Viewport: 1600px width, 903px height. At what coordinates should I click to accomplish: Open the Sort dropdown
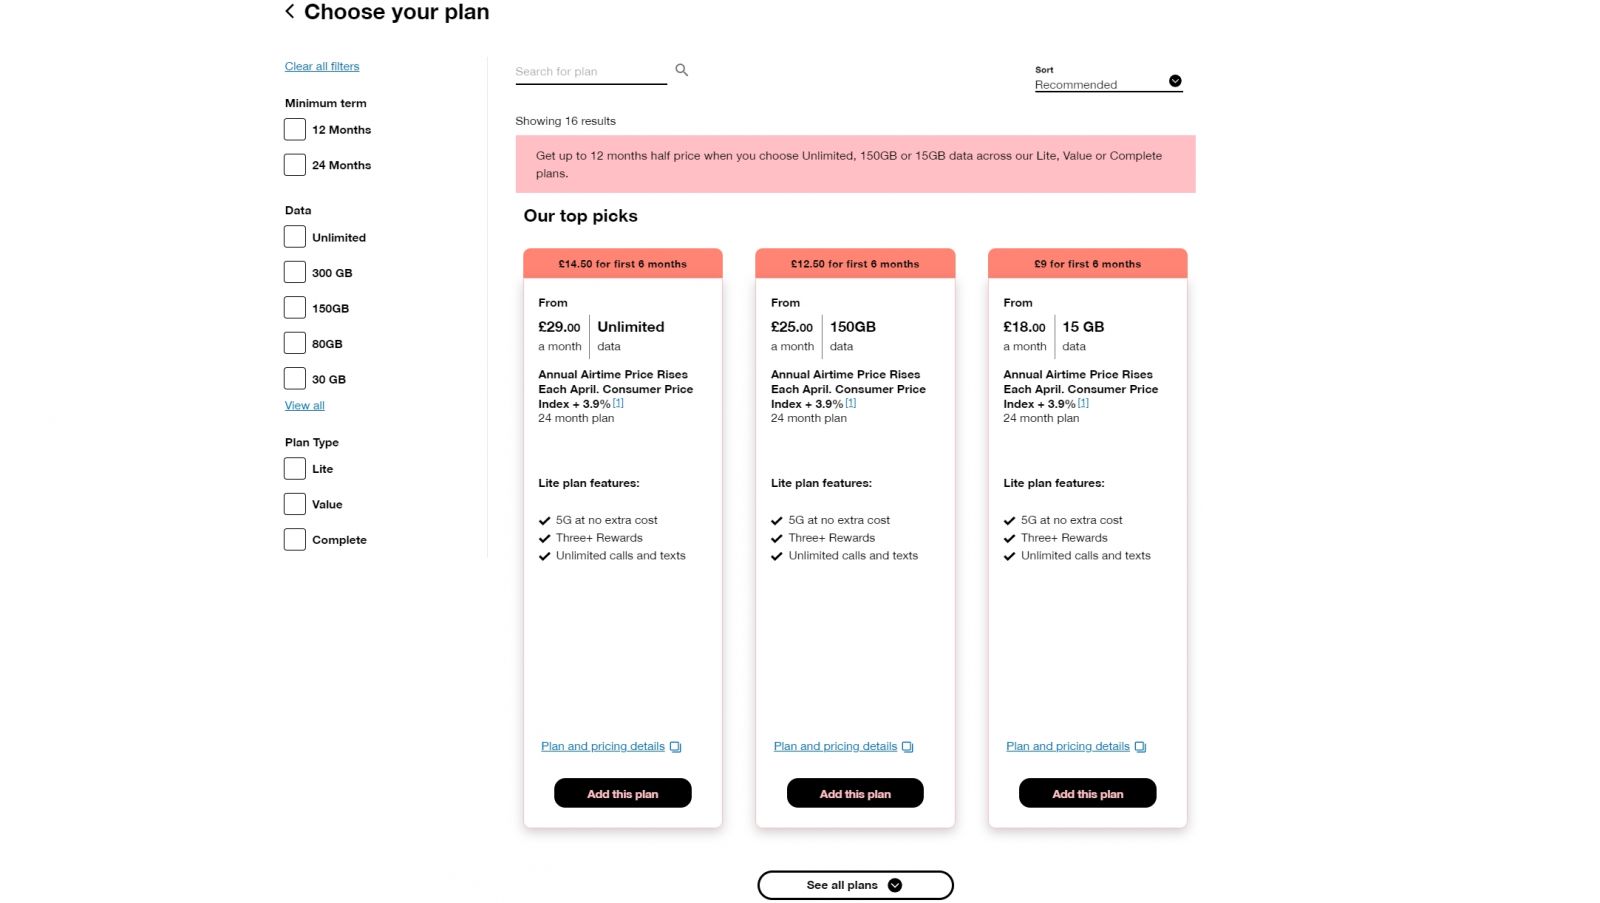[1105, 84]
